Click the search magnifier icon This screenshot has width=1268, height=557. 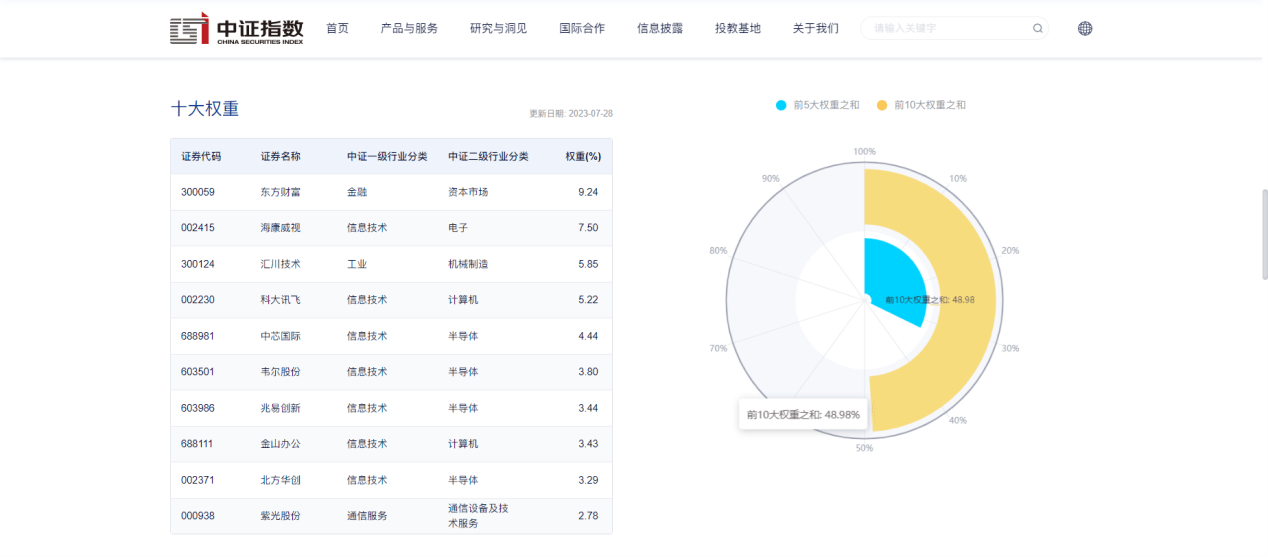tap(1037, 29)
